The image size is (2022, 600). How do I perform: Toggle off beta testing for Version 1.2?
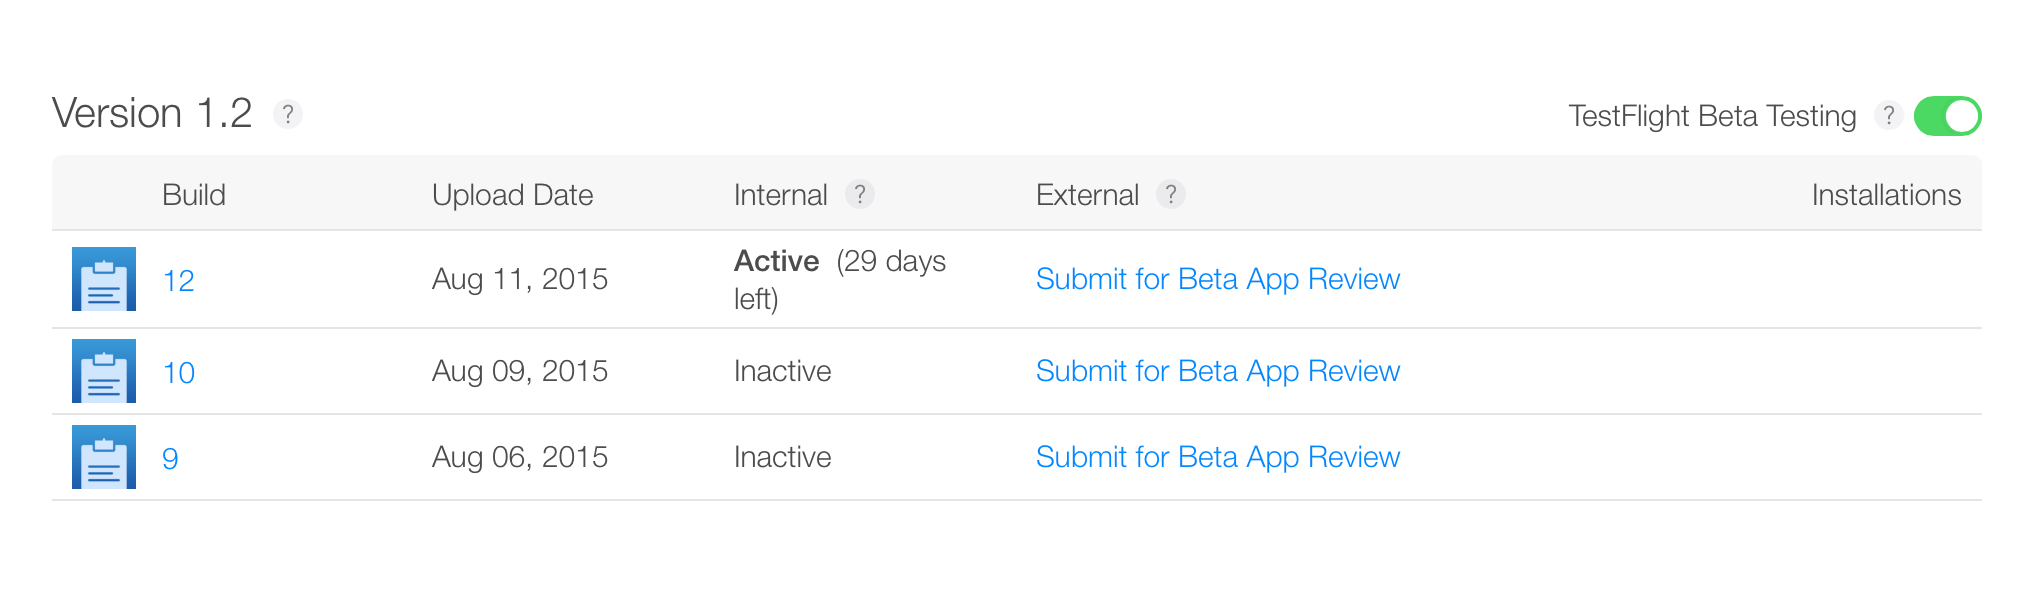[1947, 115]
